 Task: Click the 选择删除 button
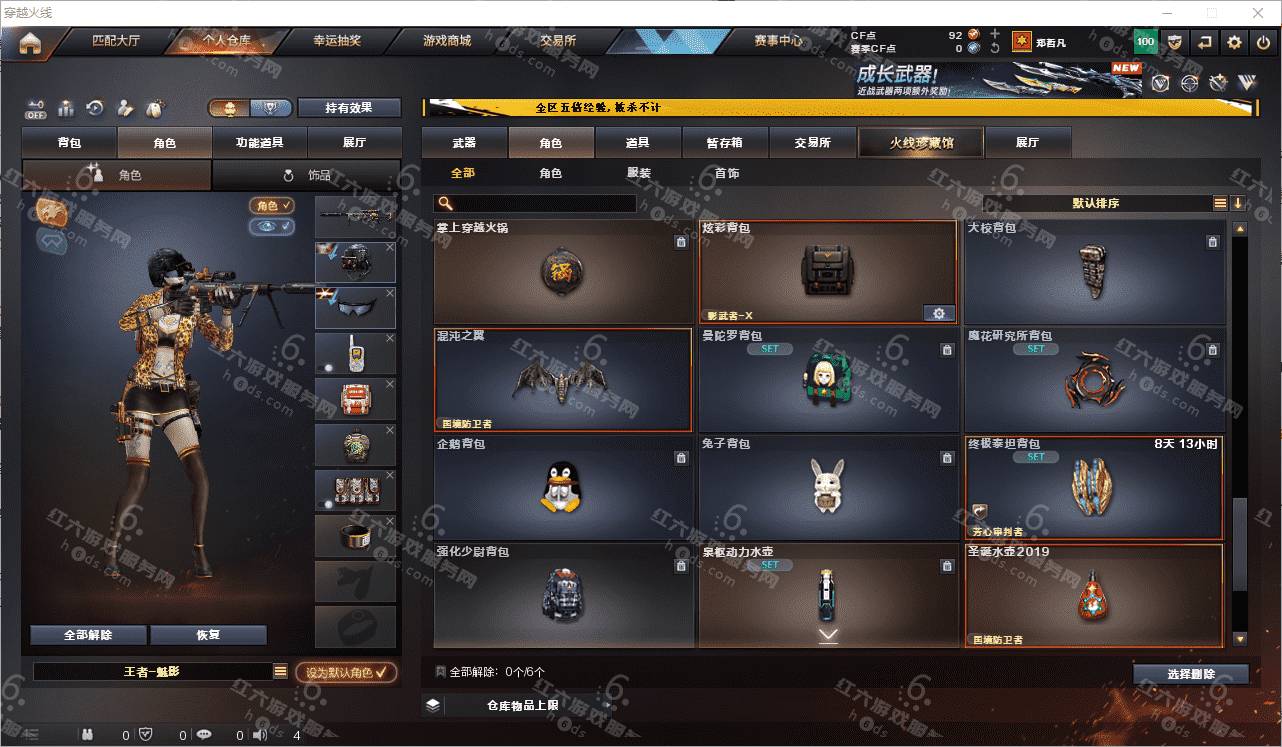1191,674
